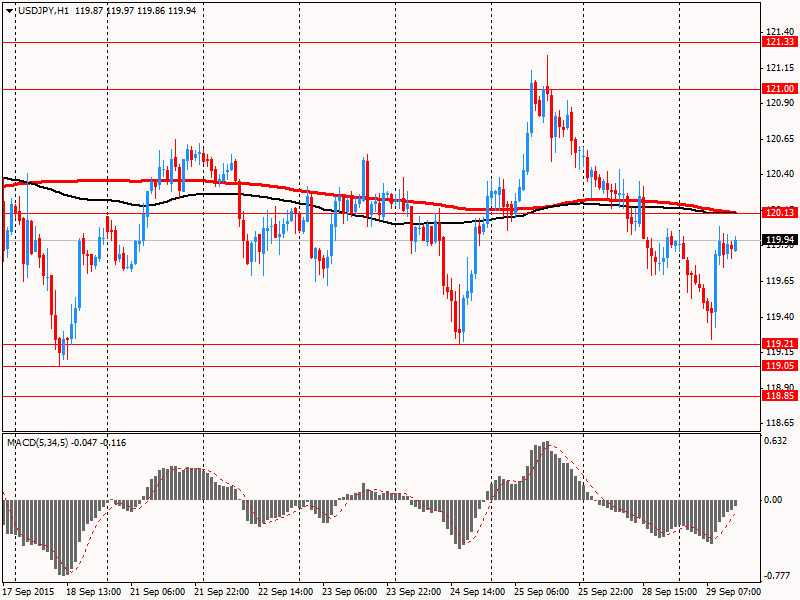Viewport: 800px width, 600px height.
Task: Select the 25 Sep 06:00 time label
Action: (x=541, y=592)
